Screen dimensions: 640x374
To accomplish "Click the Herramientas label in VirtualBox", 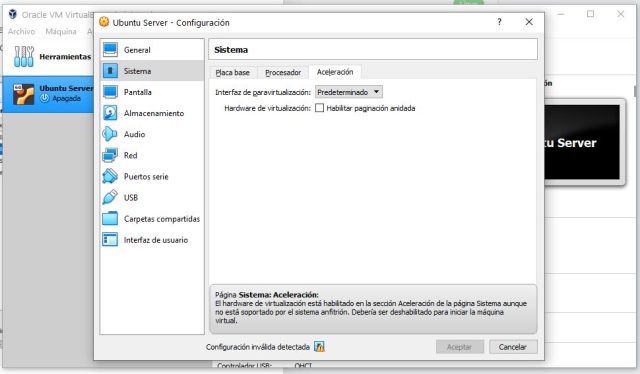I will tap(65, 57).
